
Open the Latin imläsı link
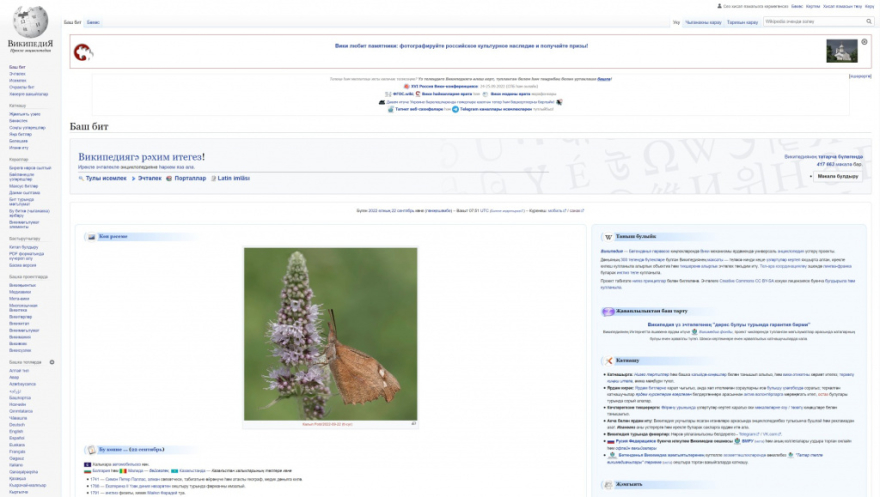pyautogui.click(x=232, y=178)
